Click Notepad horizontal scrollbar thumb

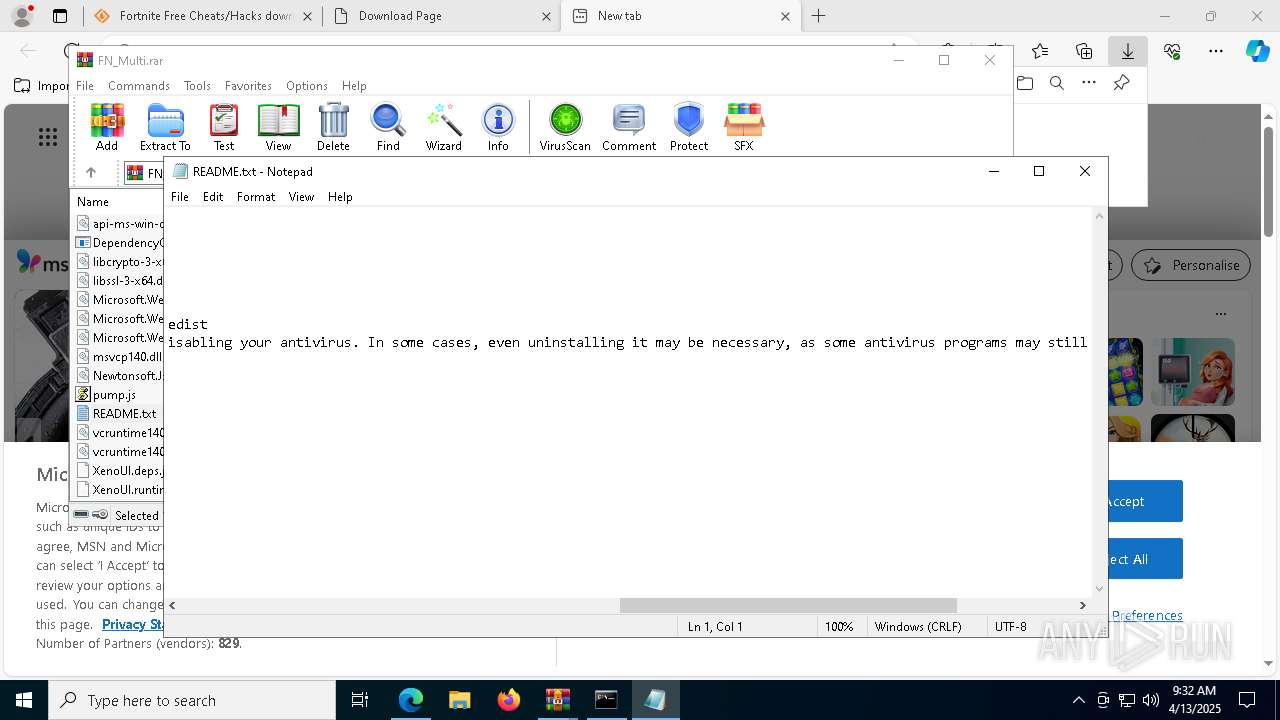(788, 605)
